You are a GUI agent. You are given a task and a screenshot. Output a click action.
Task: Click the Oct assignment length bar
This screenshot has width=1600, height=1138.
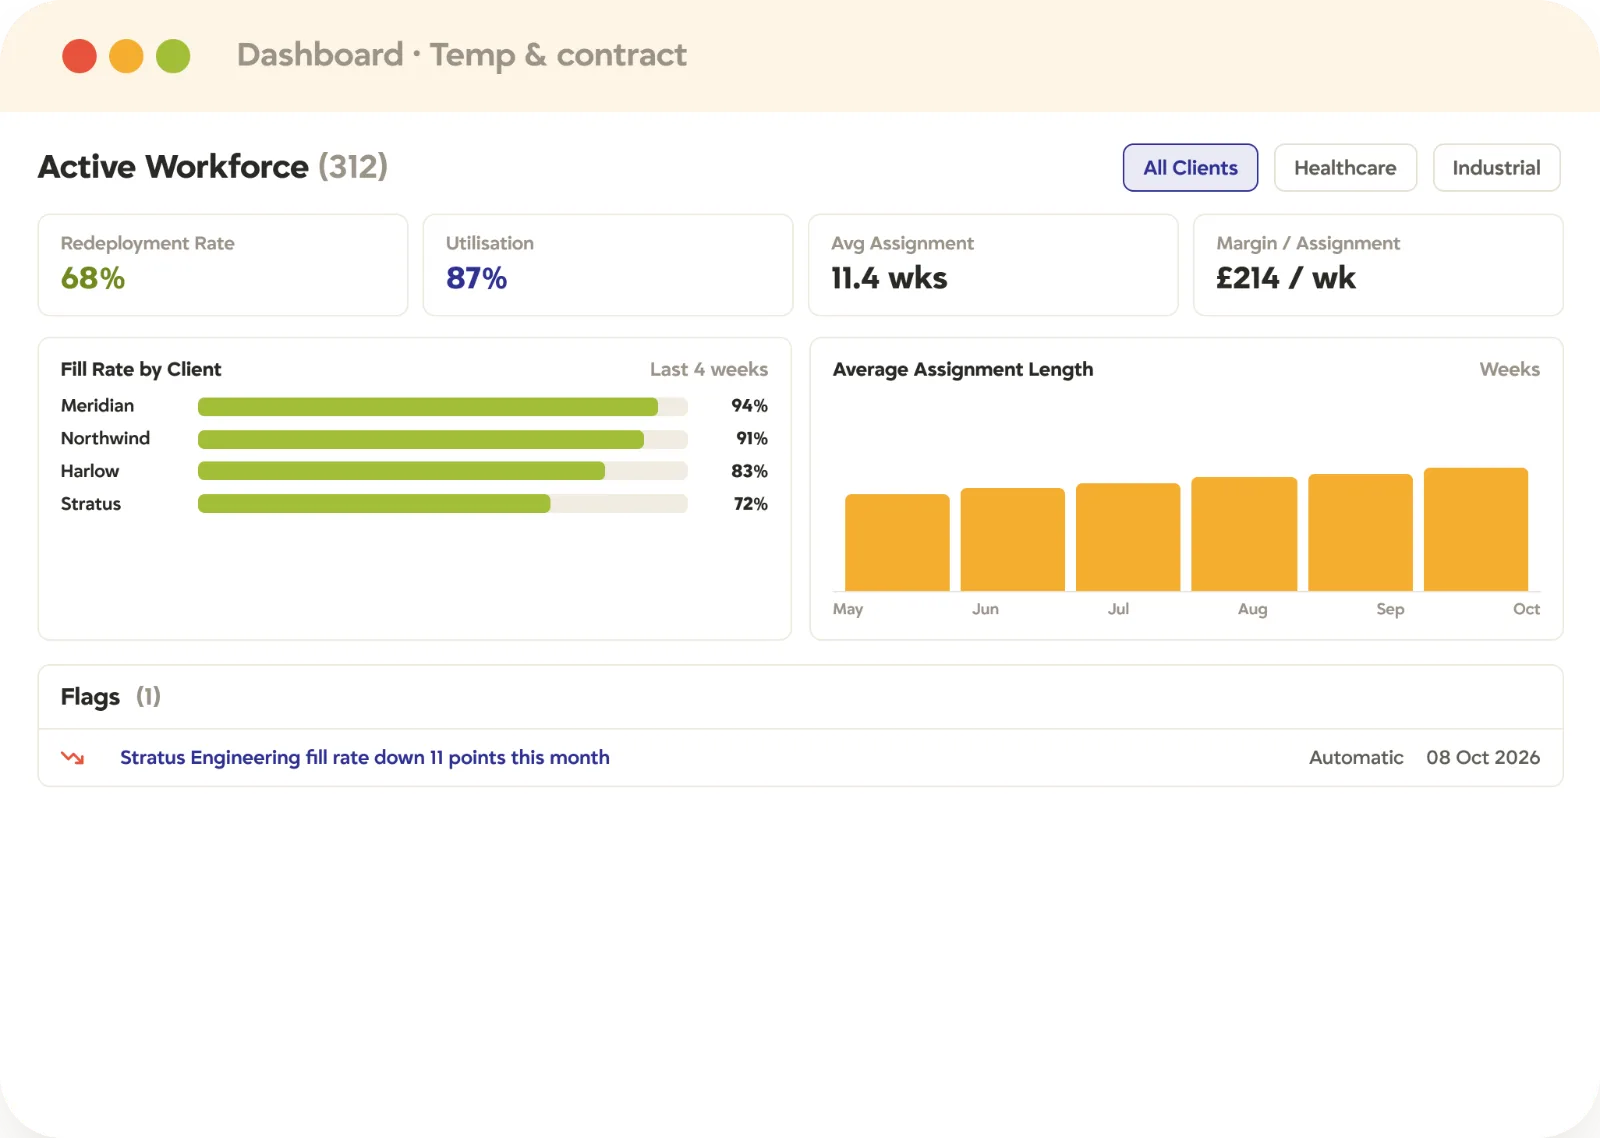tap(1476, 529)
